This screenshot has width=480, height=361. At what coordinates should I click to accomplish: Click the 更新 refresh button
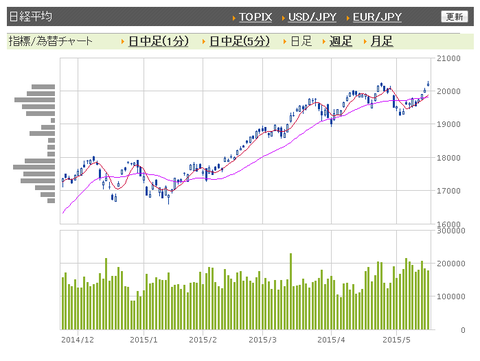454,17
